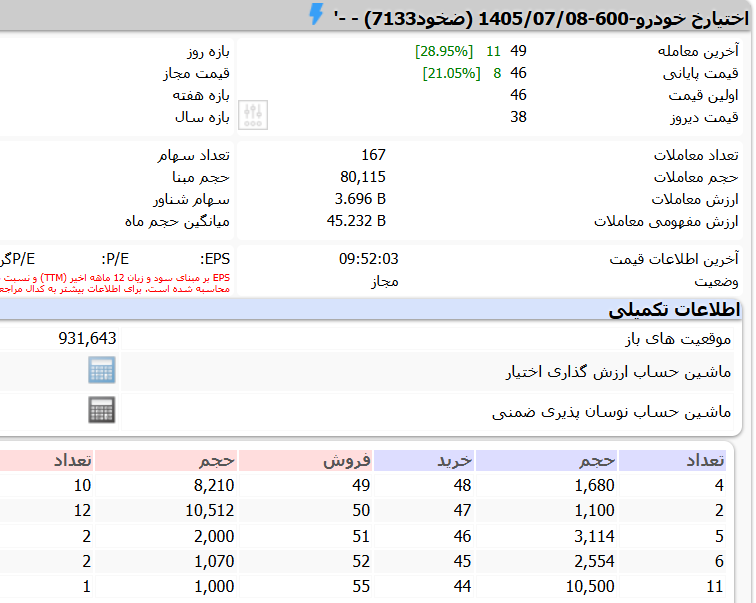Screen dimensions: 756x603
Task: Click the میانگین حجم ماه label
Action: (x=177, y=222)
